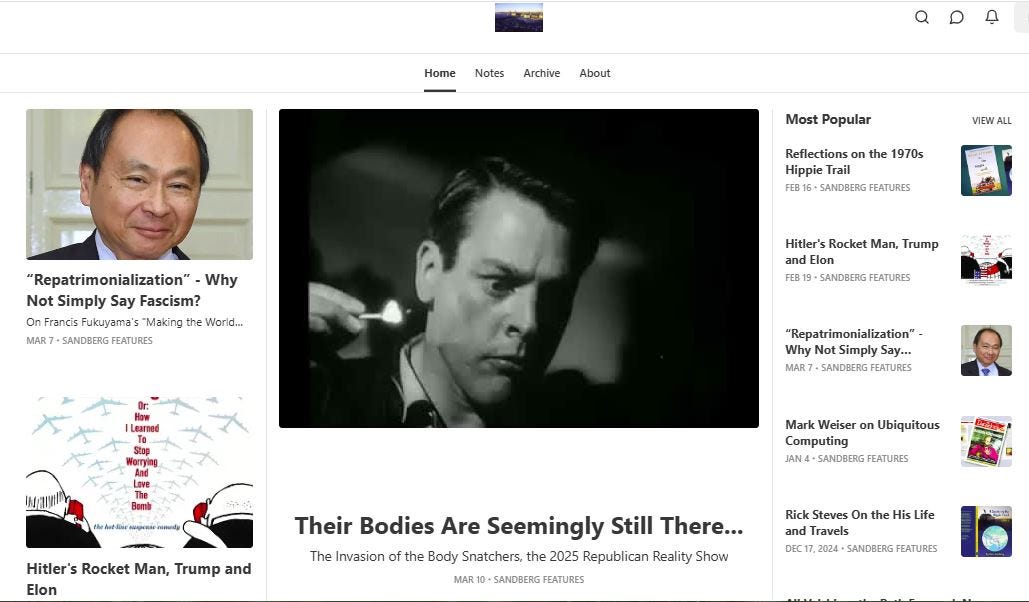Click VIEW ALL in Most Popular
The image size is (1029, 602).
992,121
